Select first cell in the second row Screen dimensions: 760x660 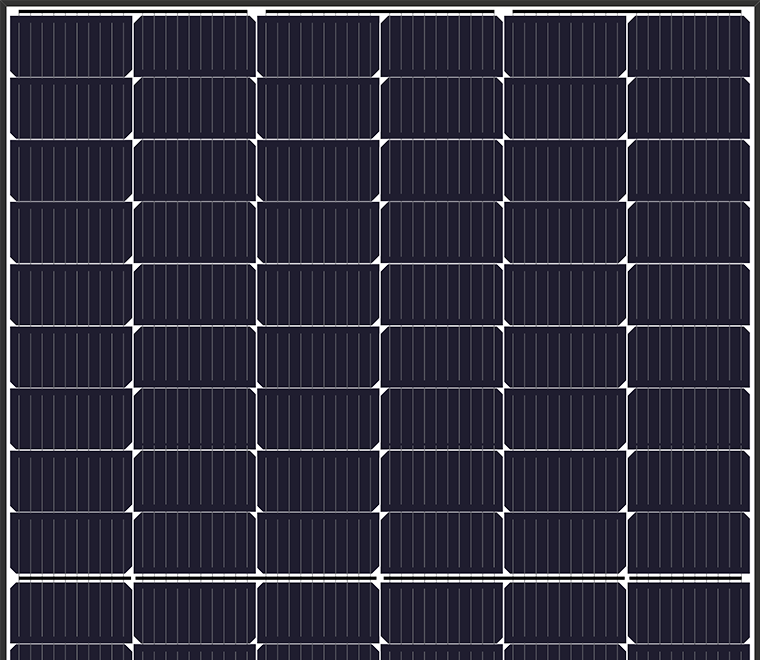coord(71,108)
